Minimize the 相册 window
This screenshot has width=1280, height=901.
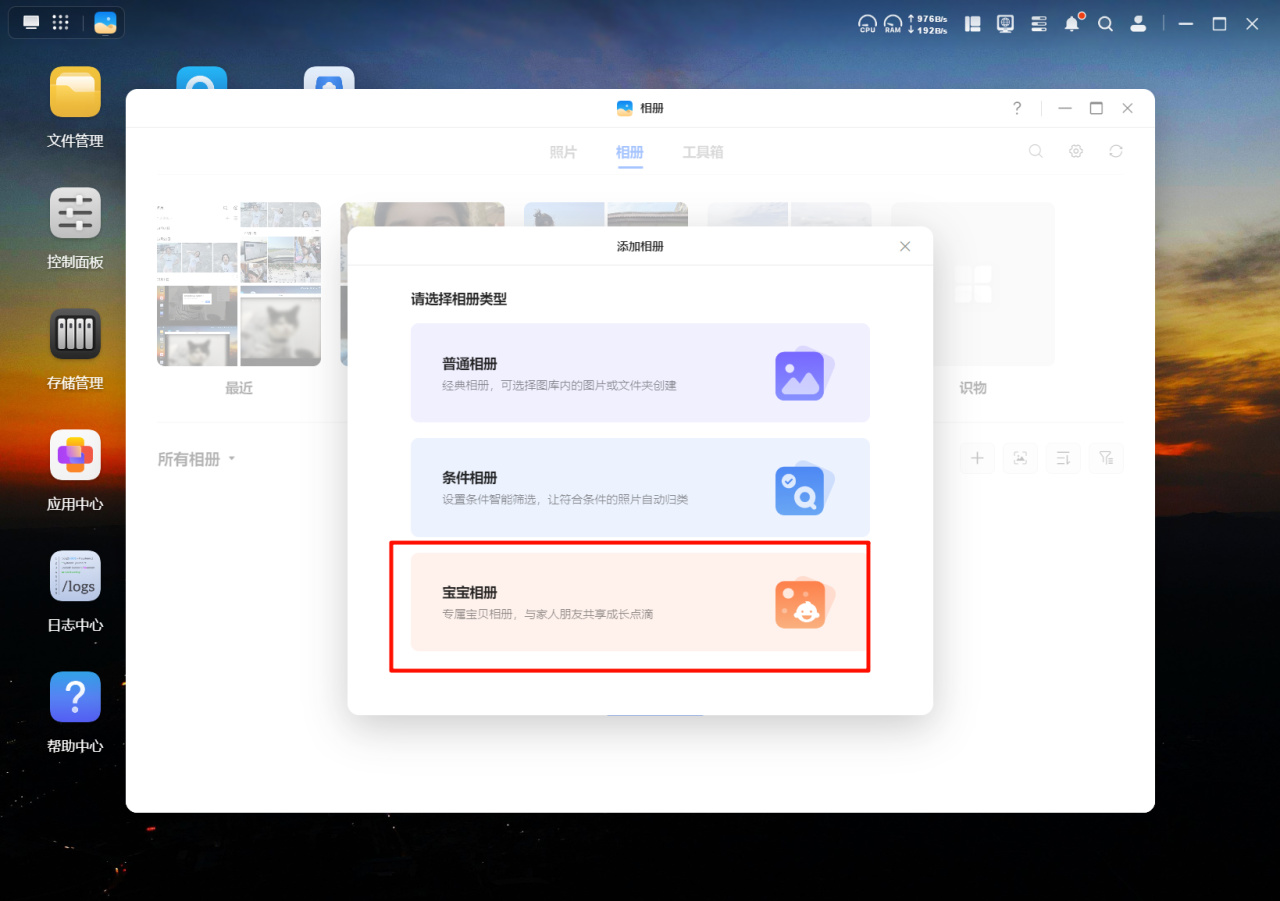coord(1065,108)
